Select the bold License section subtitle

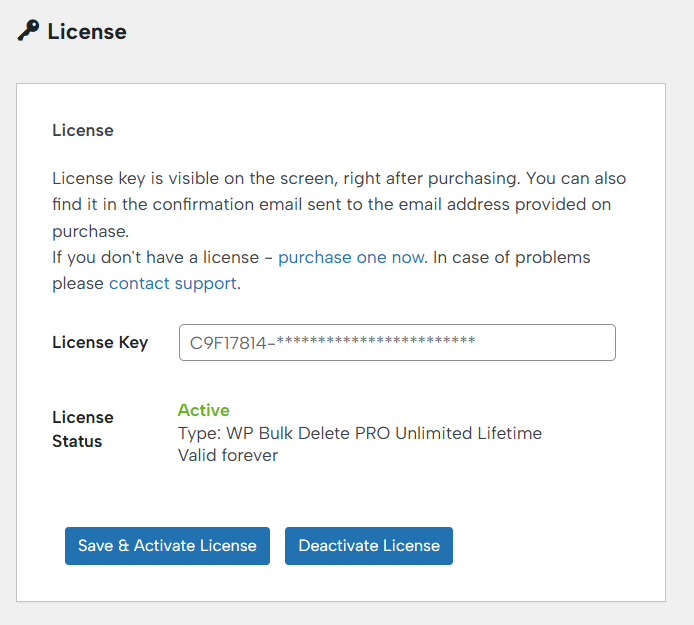click(83, 130)
